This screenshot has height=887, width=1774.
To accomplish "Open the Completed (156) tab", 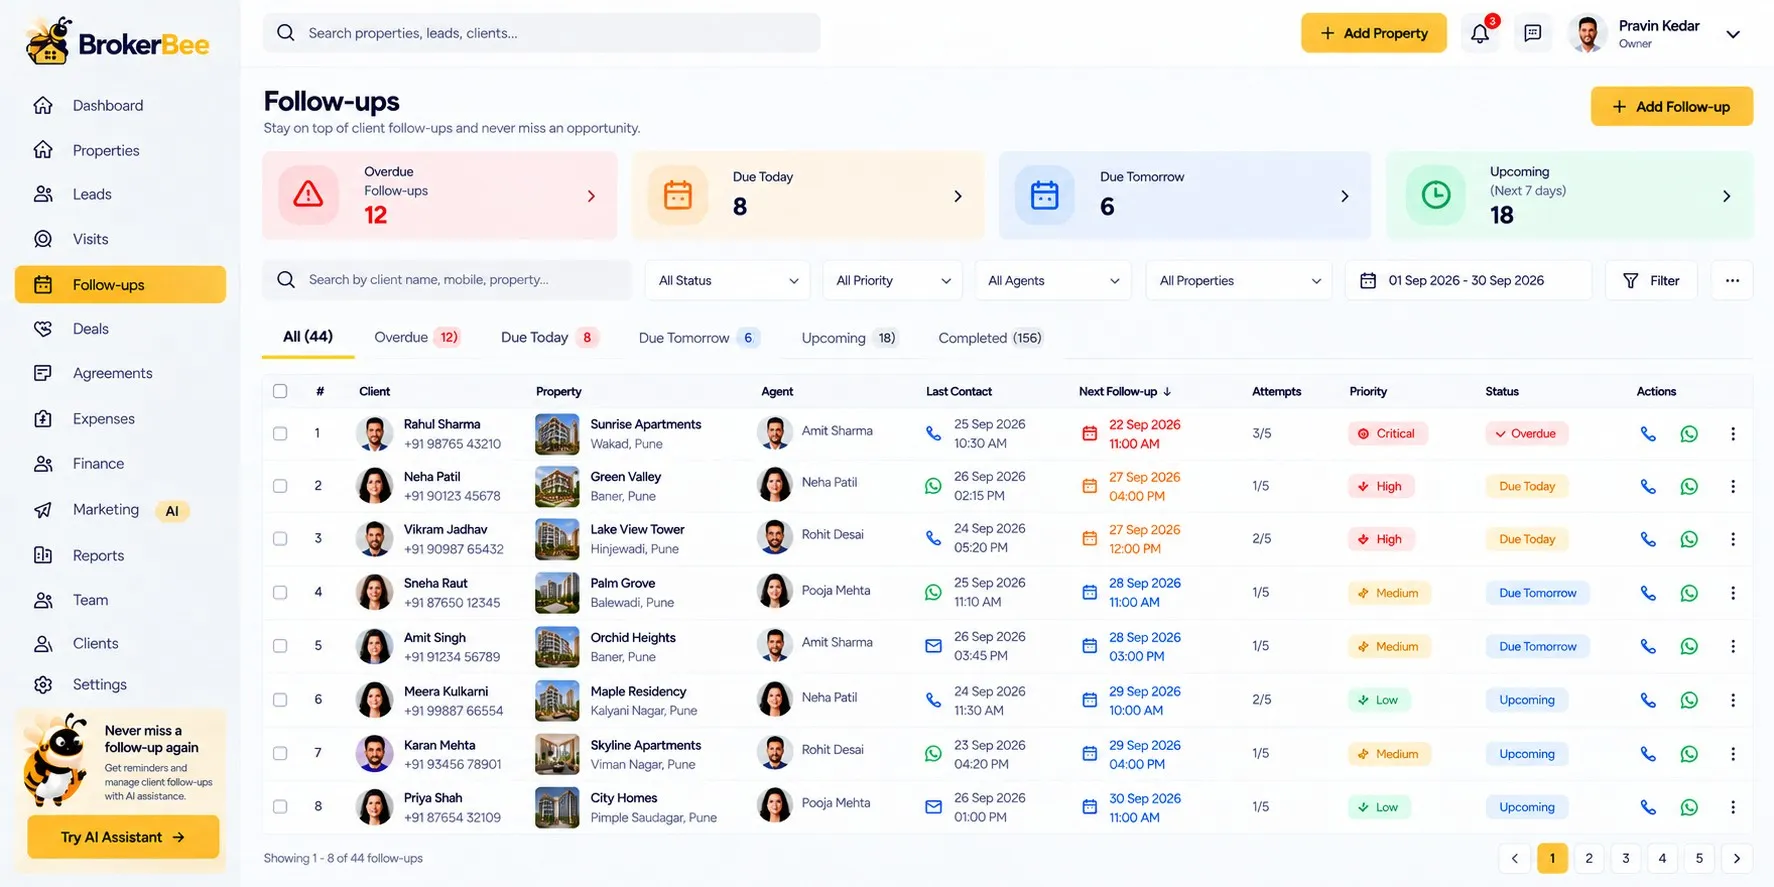I will coord(990,338).
